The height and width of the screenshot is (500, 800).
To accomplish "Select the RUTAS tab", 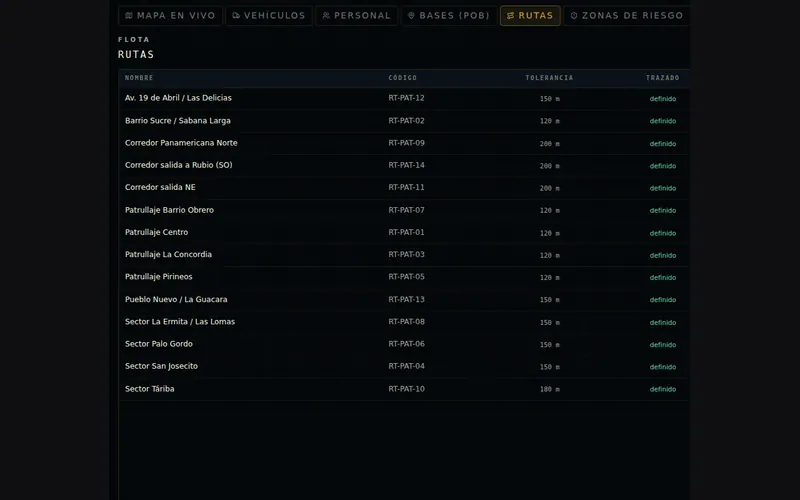I will [x=530, y=16].
